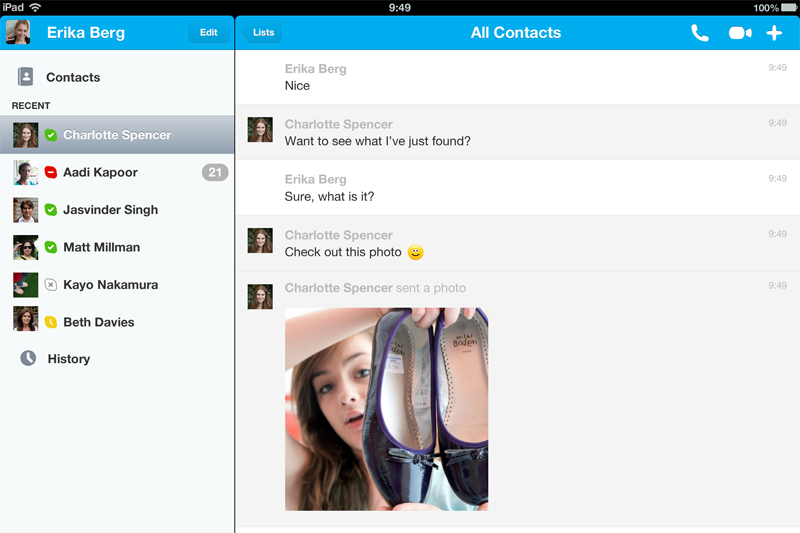Image resolution: width=800 pixels, height=533 pixels.
Task: Tap Beth Davies's yellow away status icon
Action: [51, 322]
